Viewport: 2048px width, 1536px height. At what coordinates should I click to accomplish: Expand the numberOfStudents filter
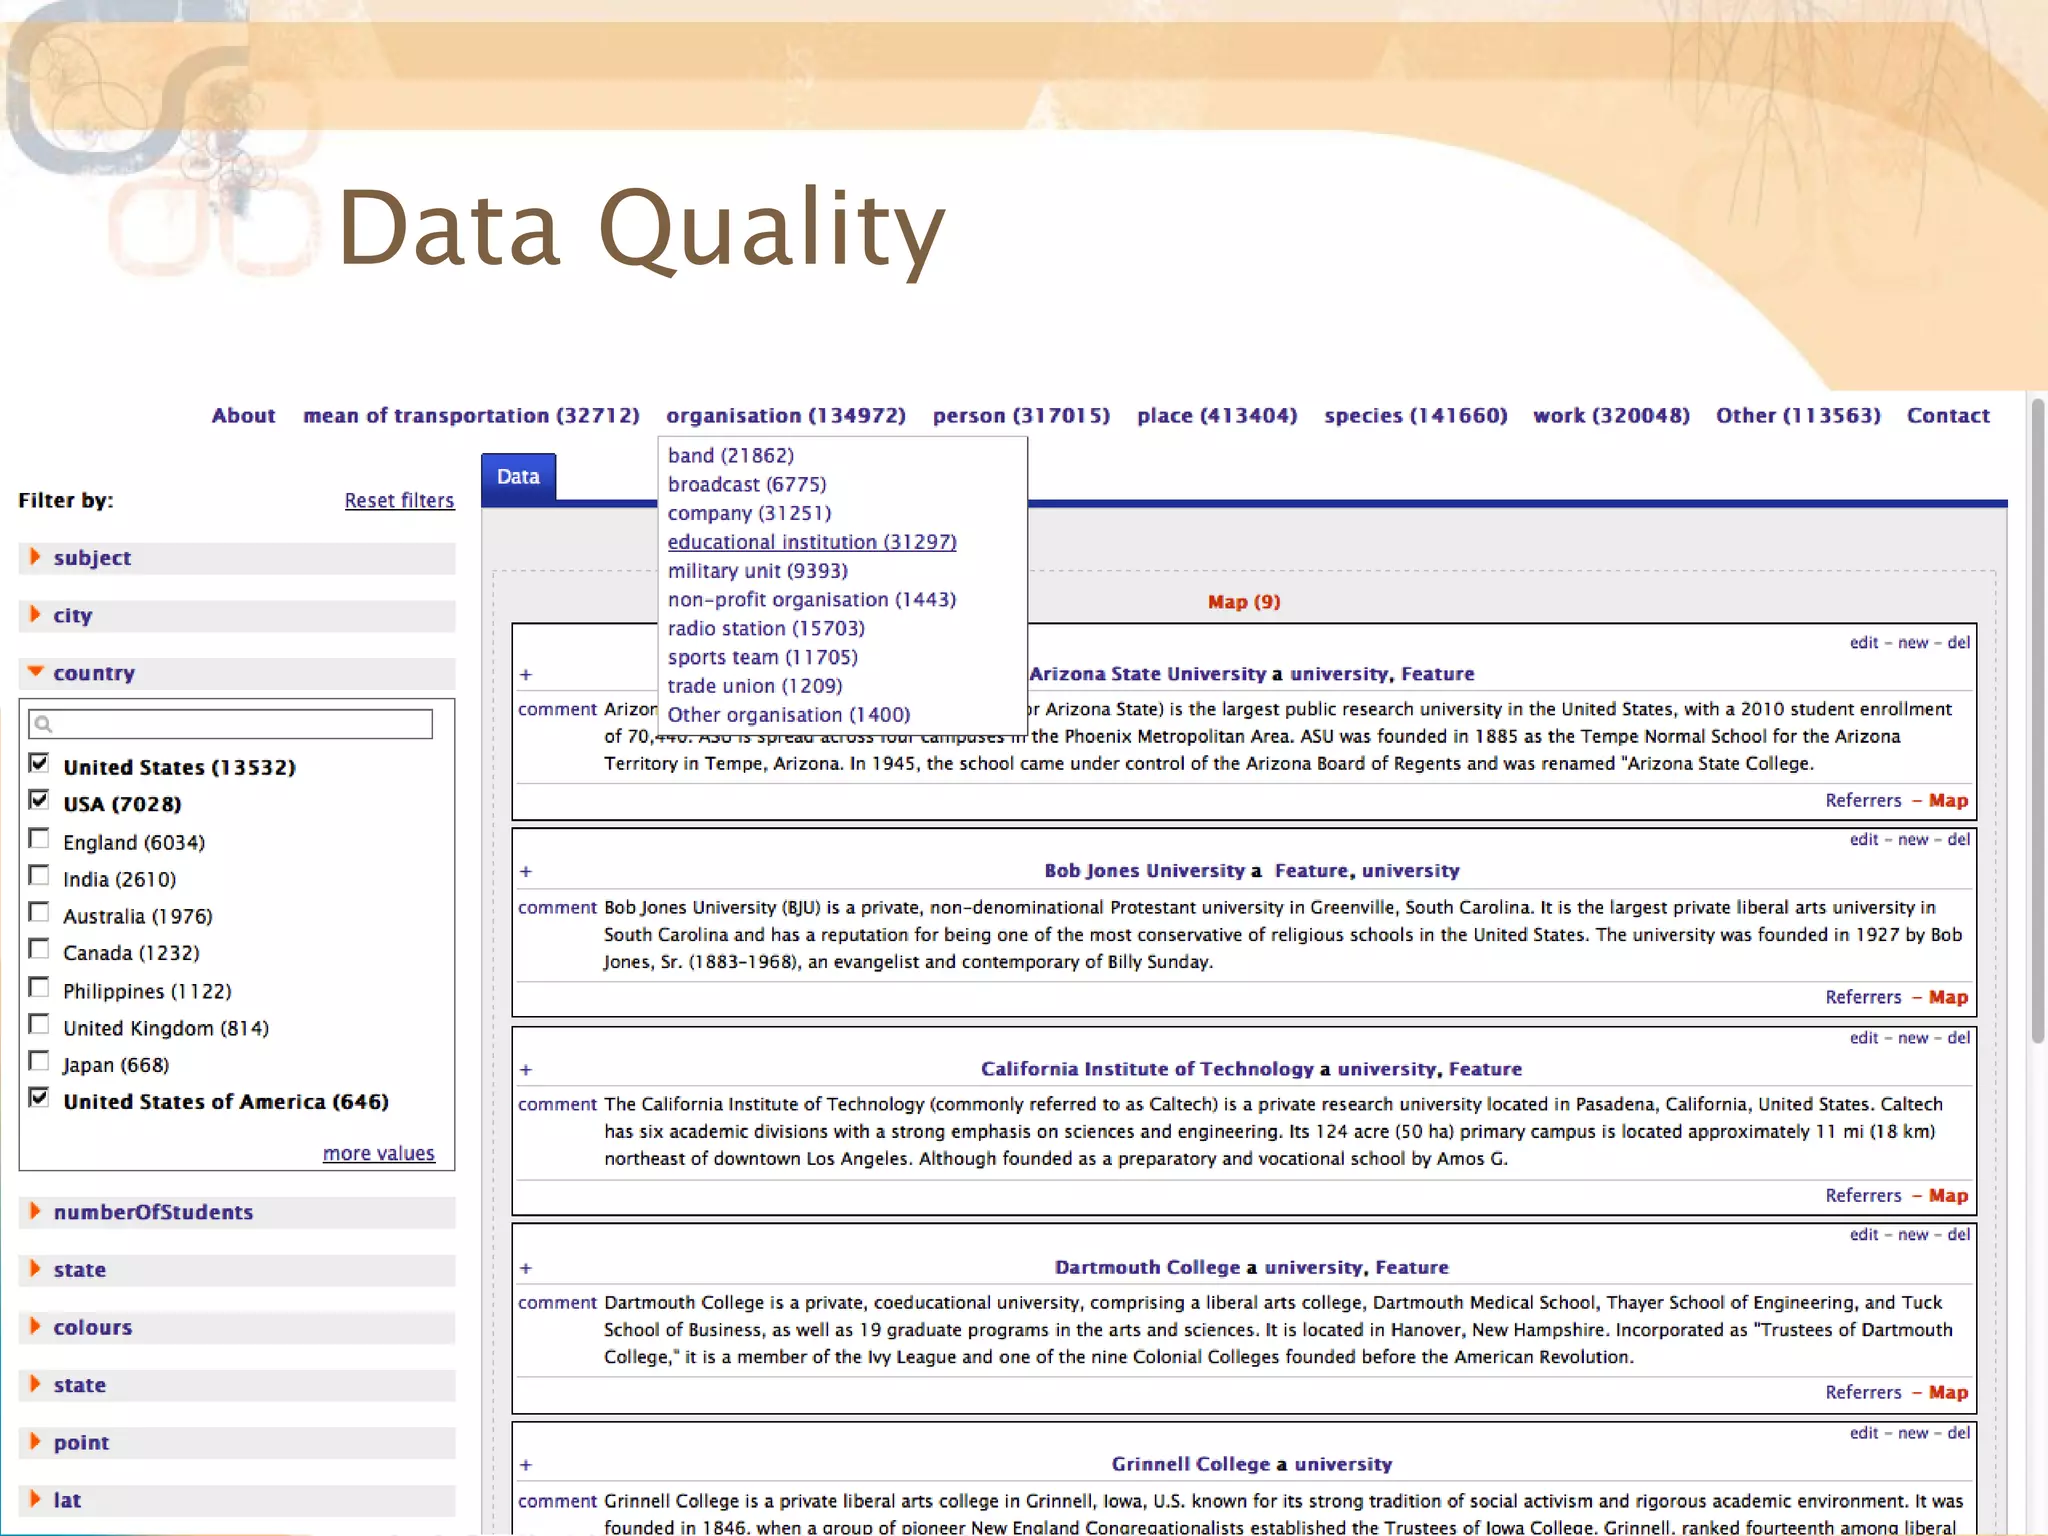coord(237,1212)
